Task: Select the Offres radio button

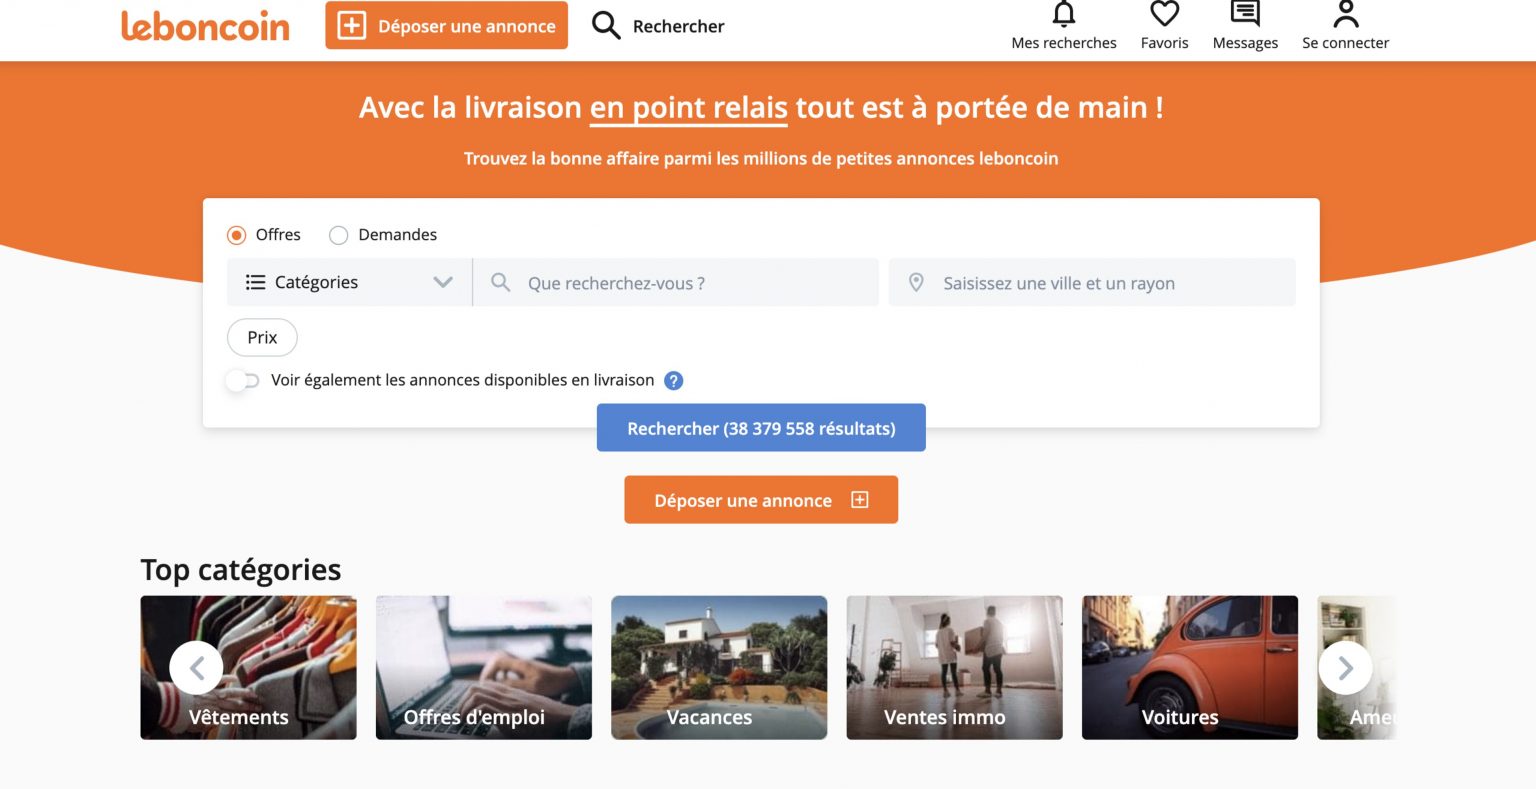Action: coord(236,235)
